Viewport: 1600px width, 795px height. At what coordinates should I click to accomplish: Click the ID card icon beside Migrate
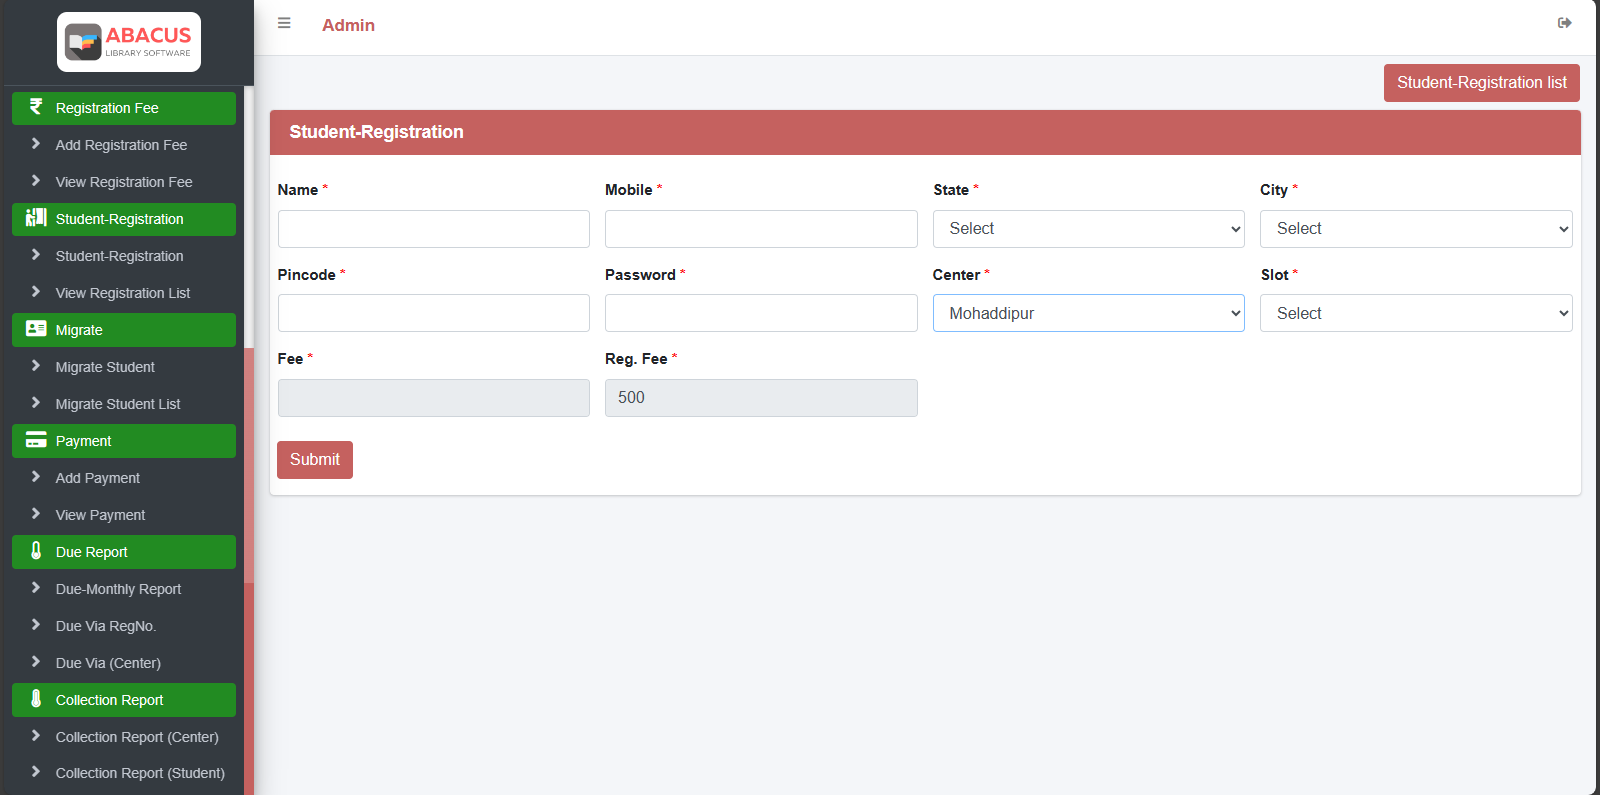point(36,329)
